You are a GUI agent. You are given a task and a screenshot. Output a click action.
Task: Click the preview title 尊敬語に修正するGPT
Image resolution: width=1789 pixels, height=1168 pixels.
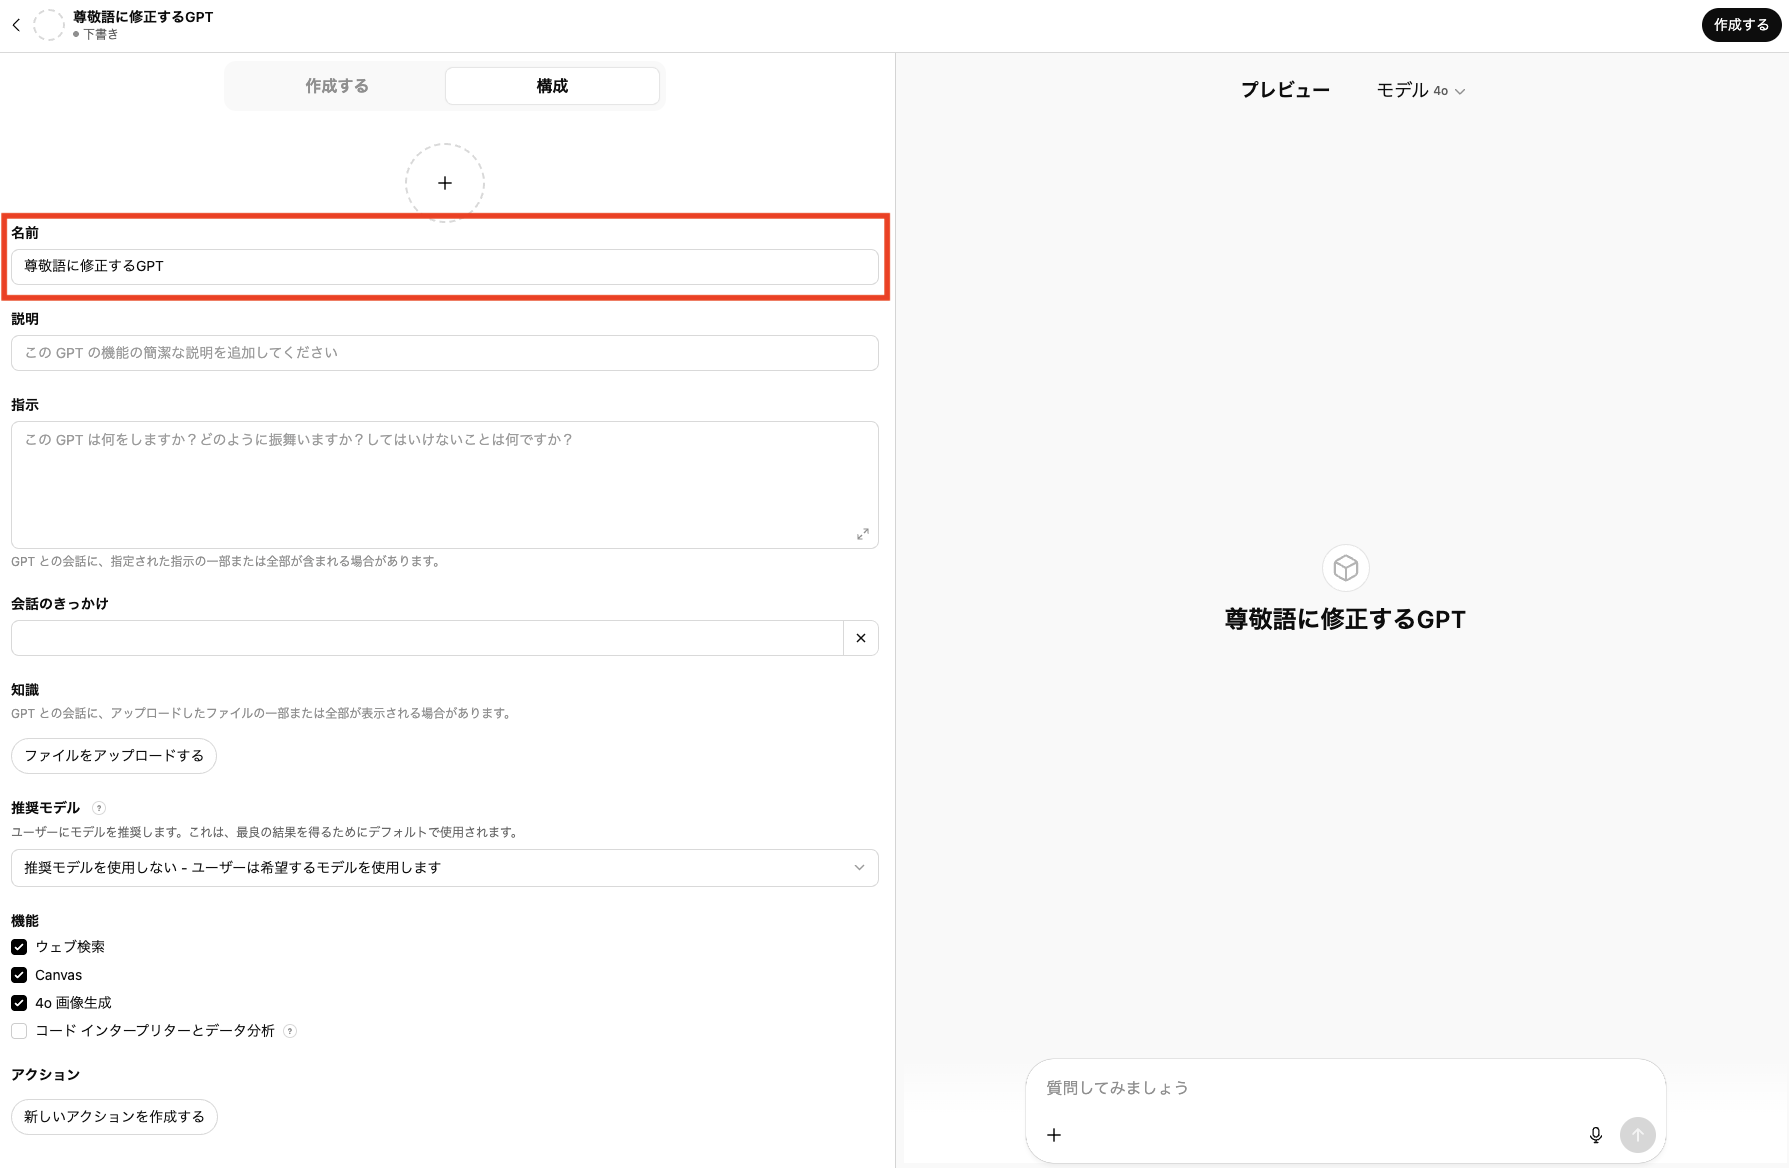(x=1345, y=620)
